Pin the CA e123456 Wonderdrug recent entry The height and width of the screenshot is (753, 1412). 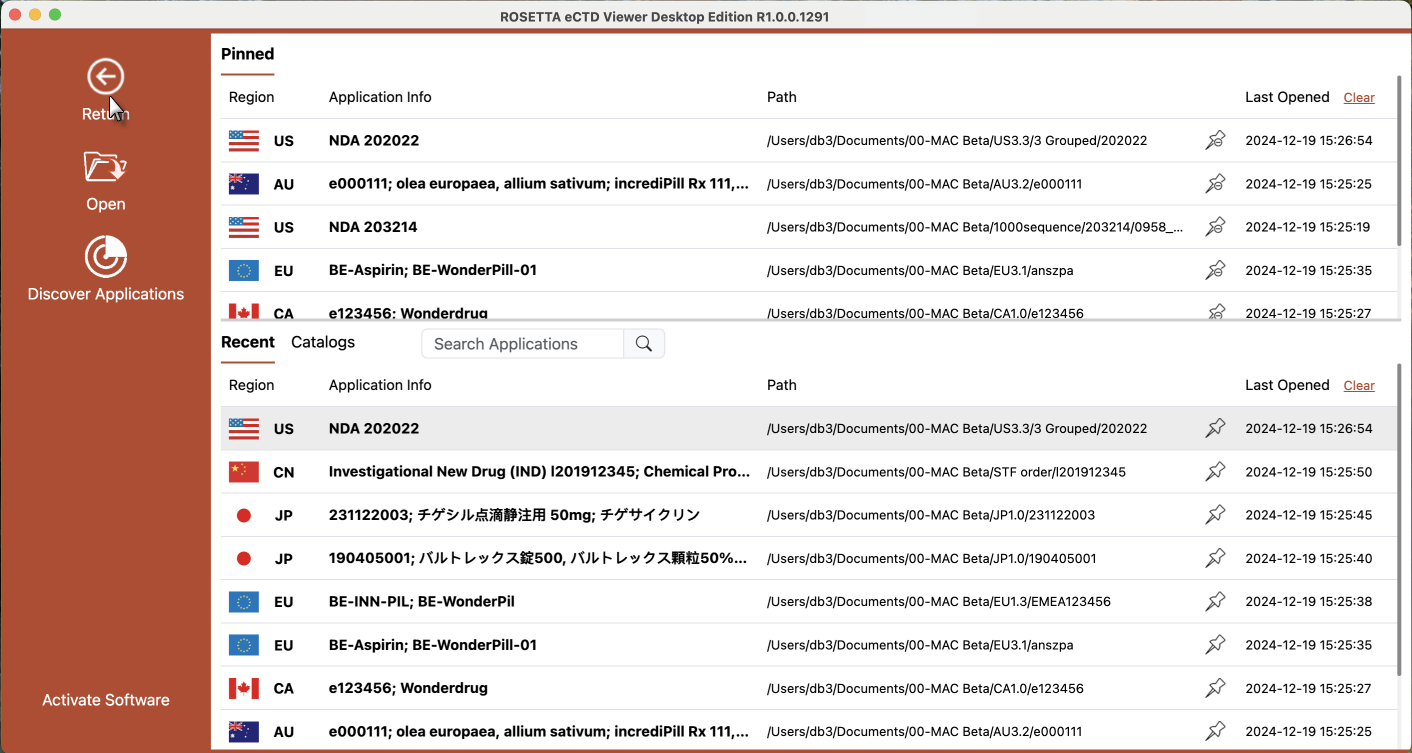(x=1215, y=688)
